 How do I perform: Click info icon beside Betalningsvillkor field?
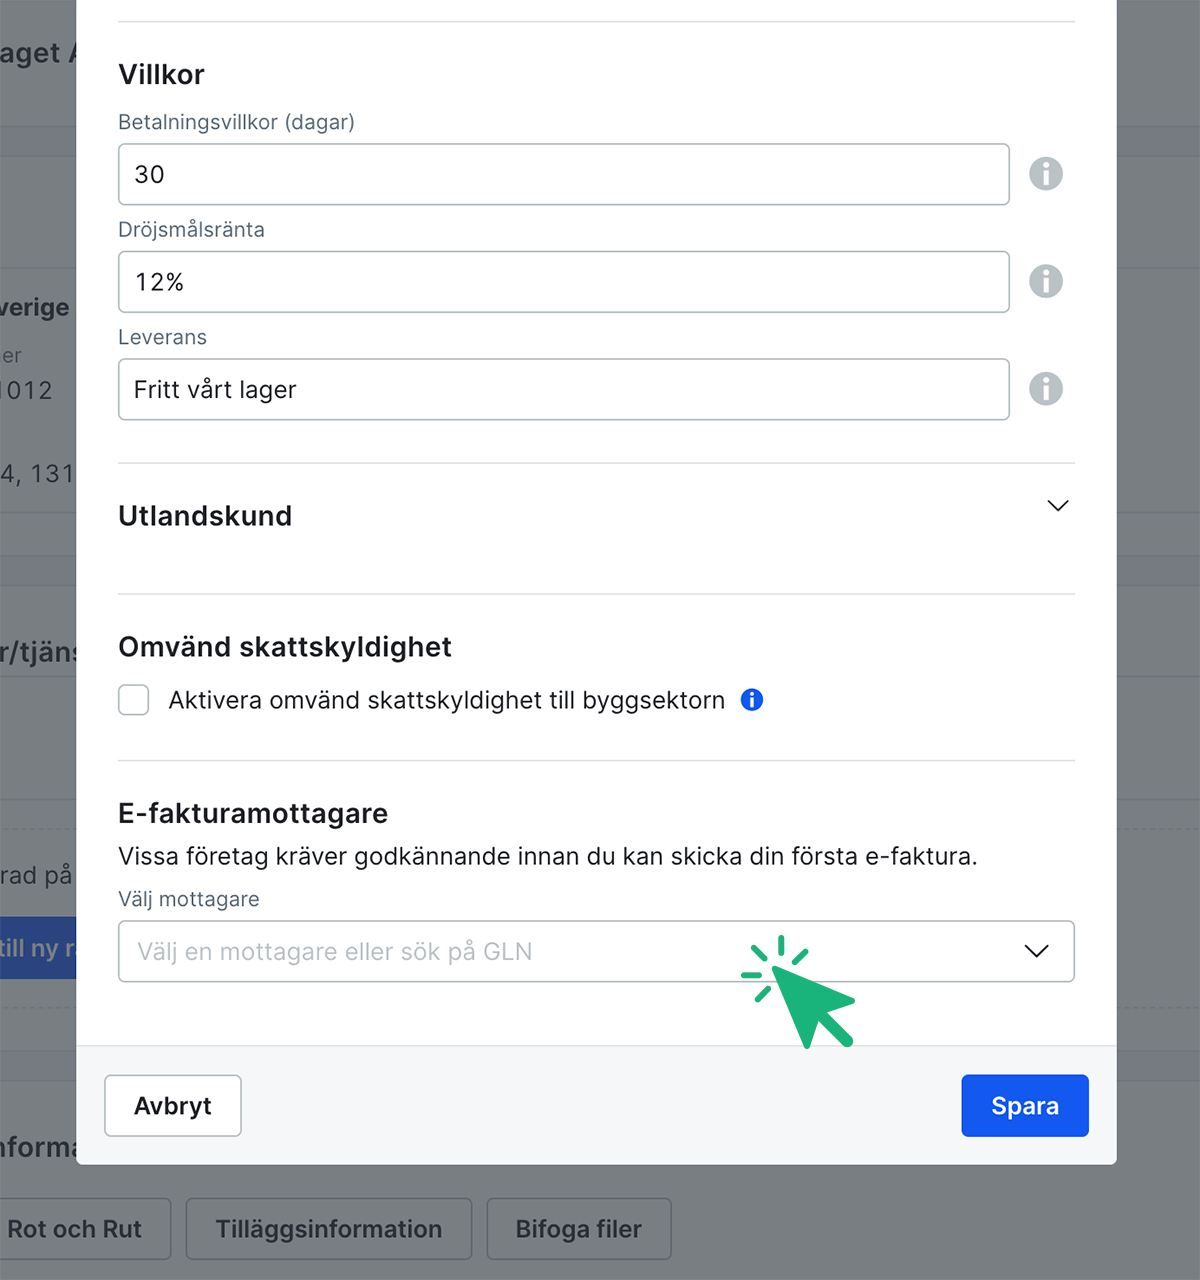[x=1046, y=174]
